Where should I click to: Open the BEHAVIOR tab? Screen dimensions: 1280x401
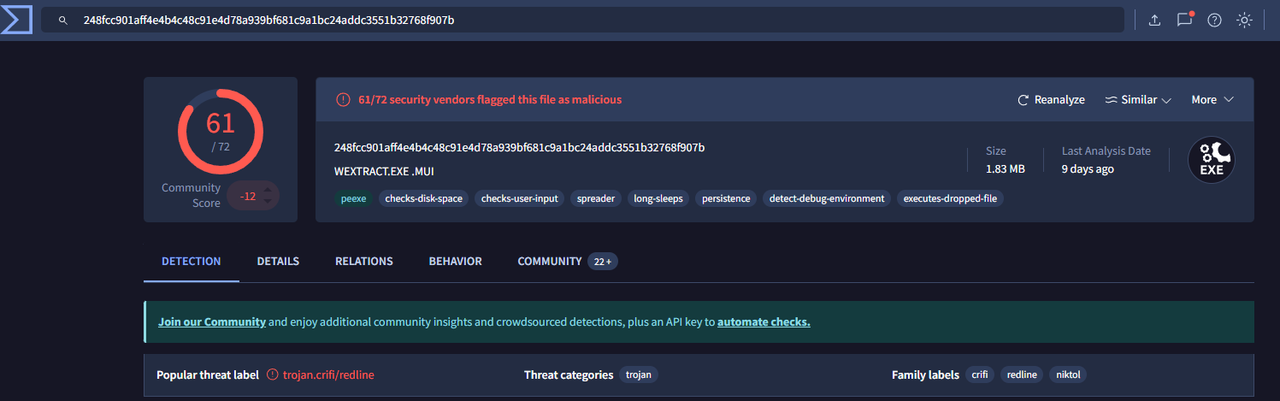click(455, 261)
